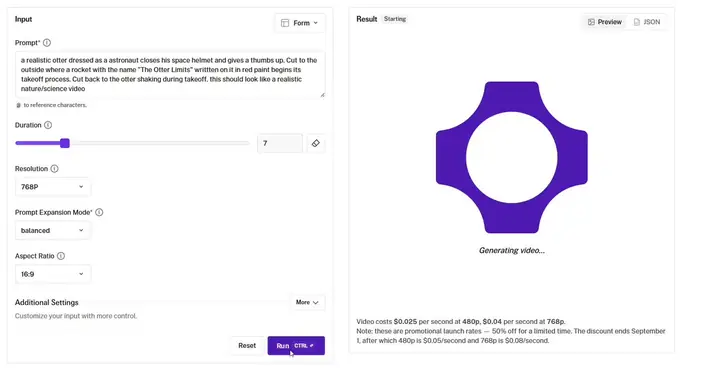This screenshot has width=720, height=368.
Task: Click the purple generating video spinner
Action: tap(512, 158)
